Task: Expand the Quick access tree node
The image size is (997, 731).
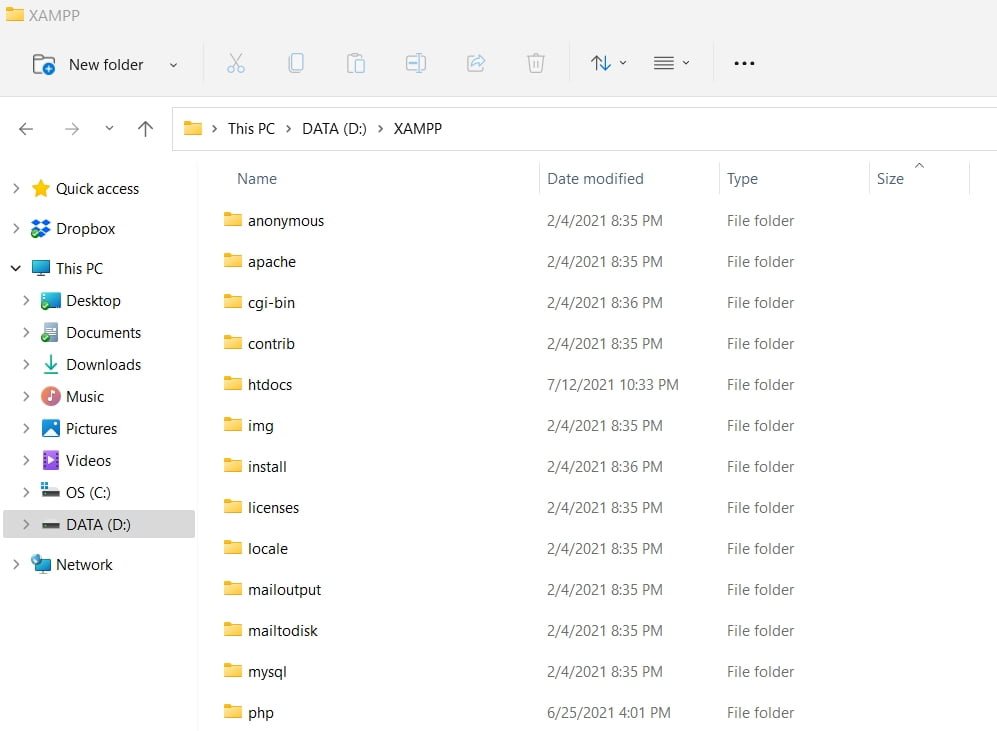Action: tap(17, 189)
